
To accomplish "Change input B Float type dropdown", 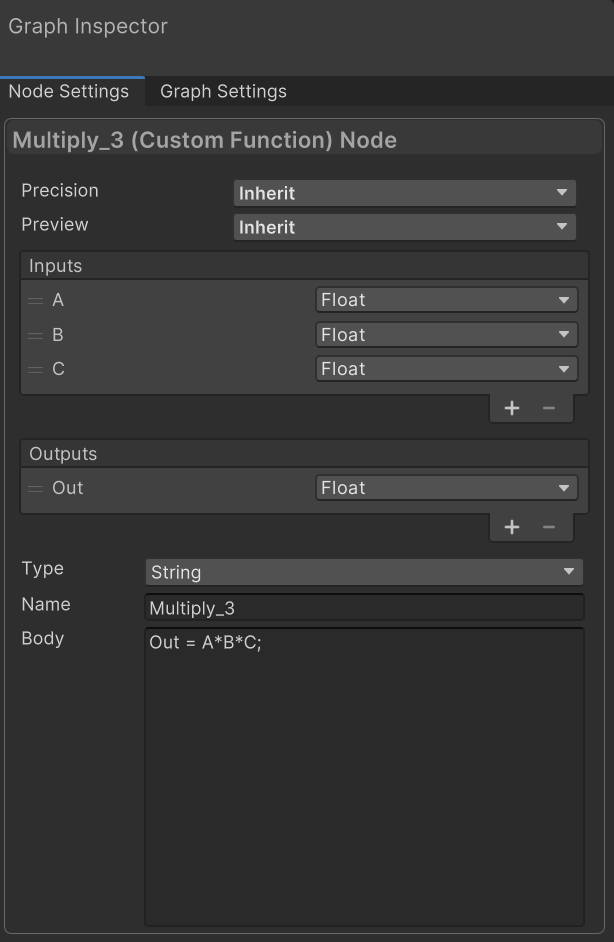I will pyautogui.click(x=446, y=335).
